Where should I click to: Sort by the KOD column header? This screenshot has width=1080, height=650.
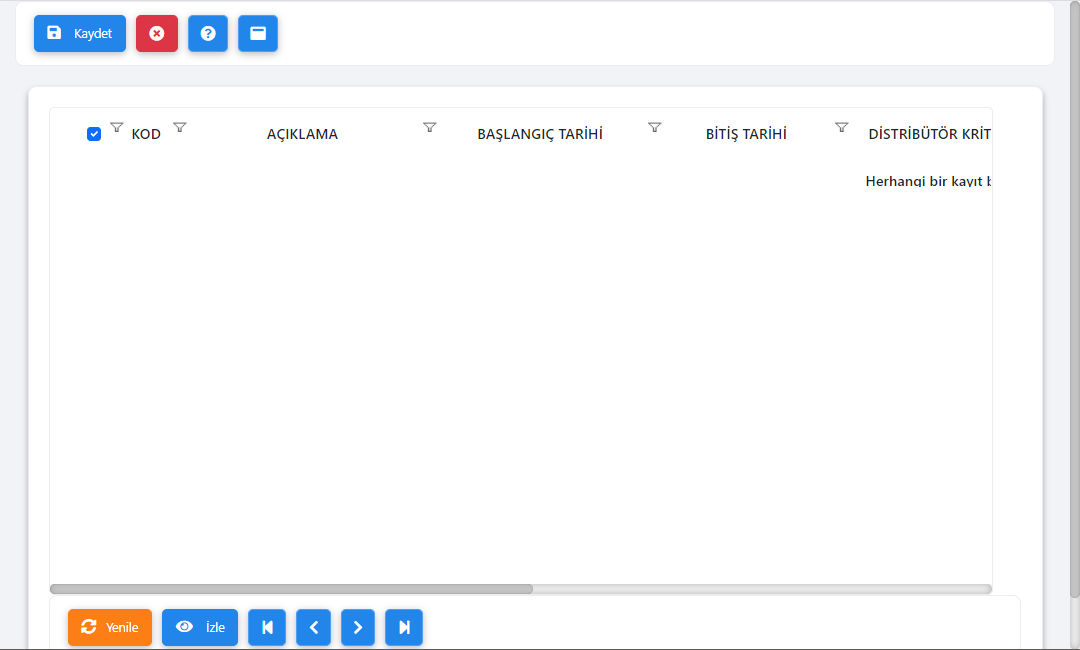pos(146,134)
